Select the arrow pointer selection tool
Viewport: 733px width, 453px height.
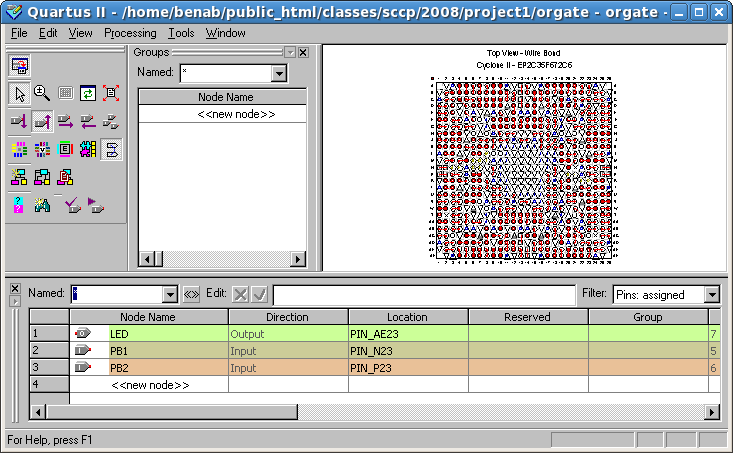[x=20, y=93]
